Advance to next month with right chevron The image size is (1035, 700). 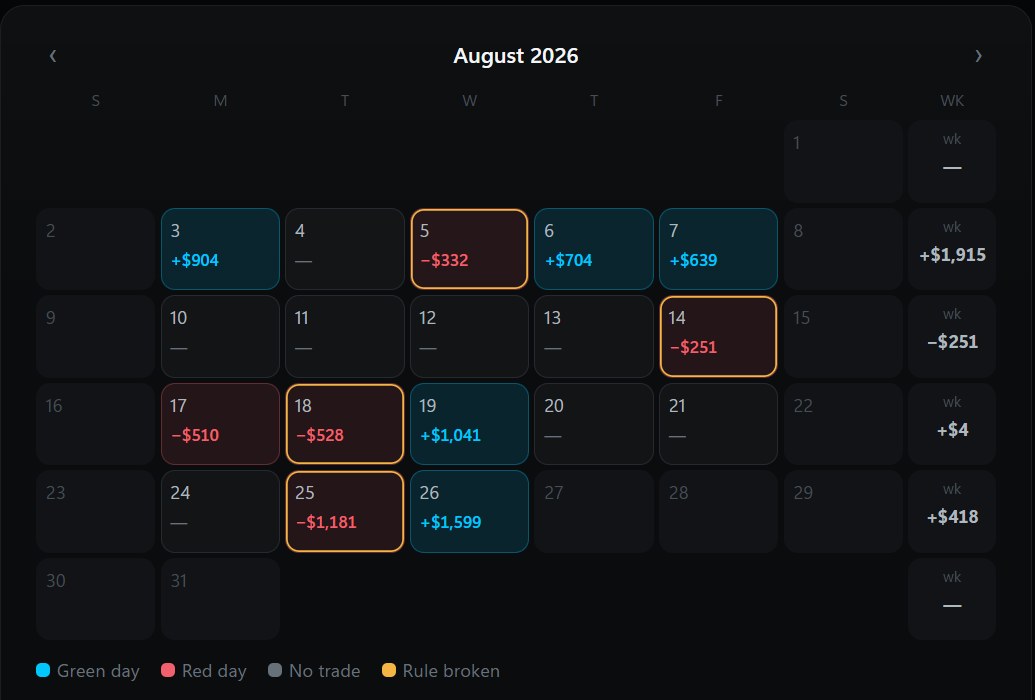978,56
